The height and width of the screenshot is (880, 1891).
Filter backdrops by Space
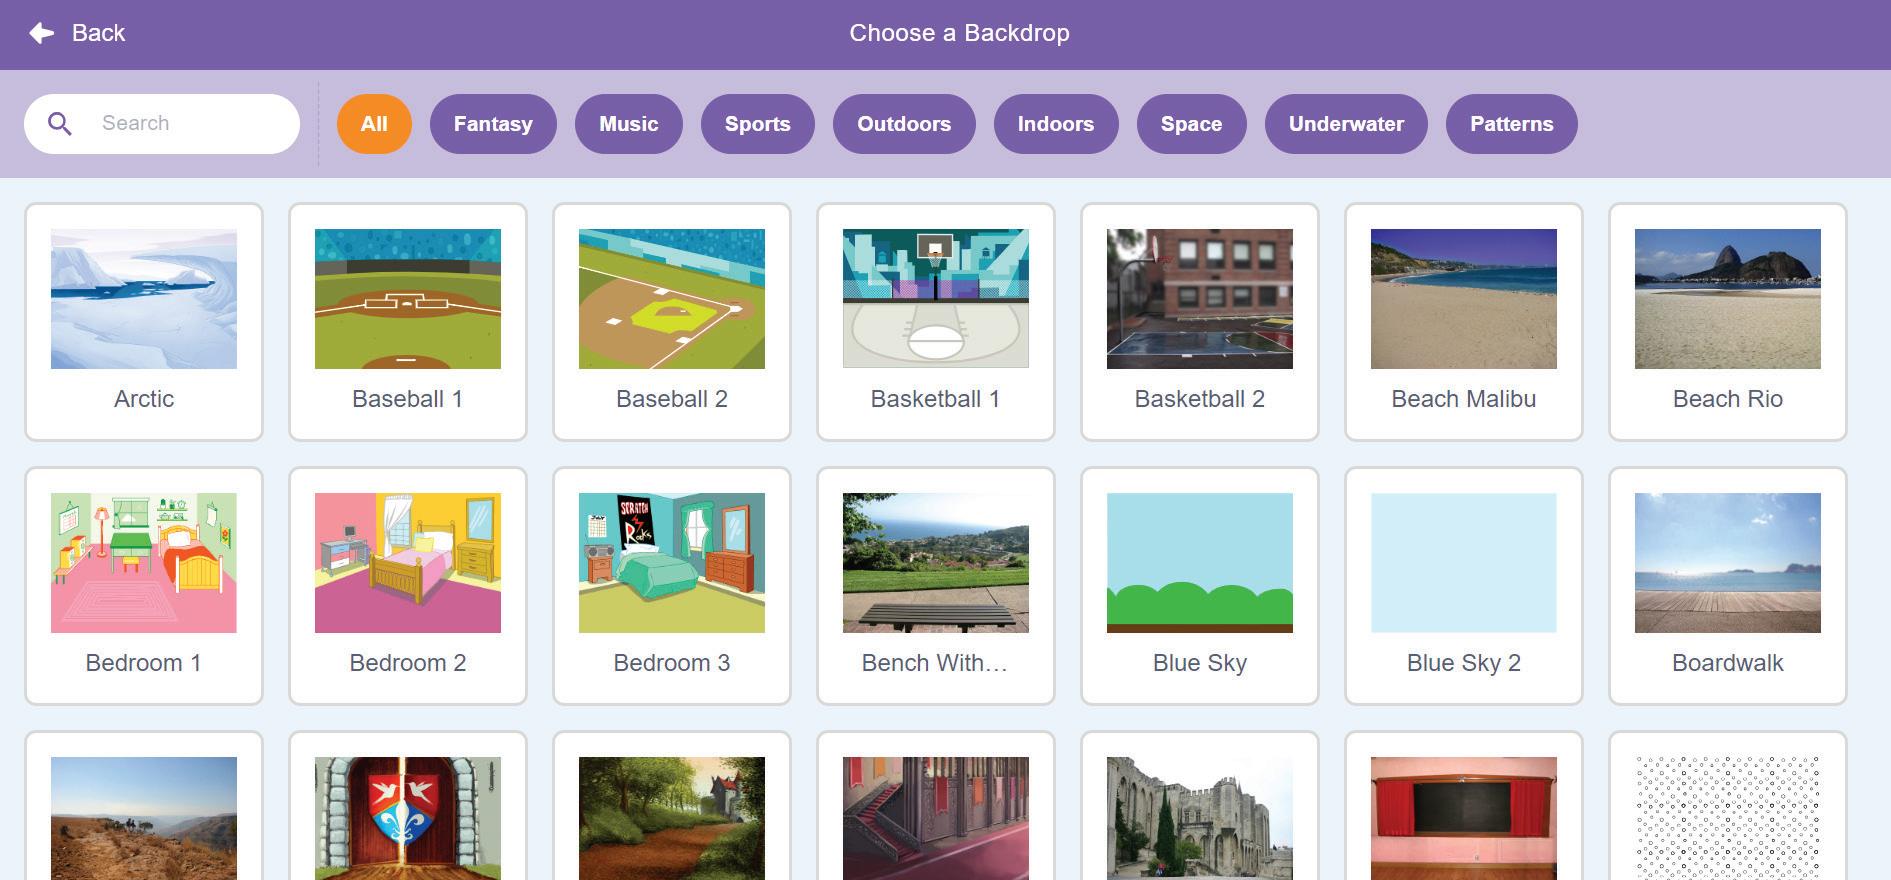pos(1192,124)
